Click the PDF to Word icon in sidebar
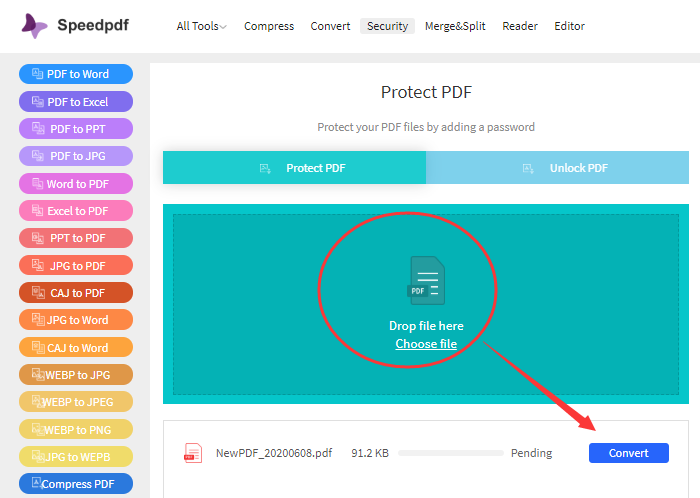Image resolution: width=700 pixels, height=498 pixels. (38, 74)
